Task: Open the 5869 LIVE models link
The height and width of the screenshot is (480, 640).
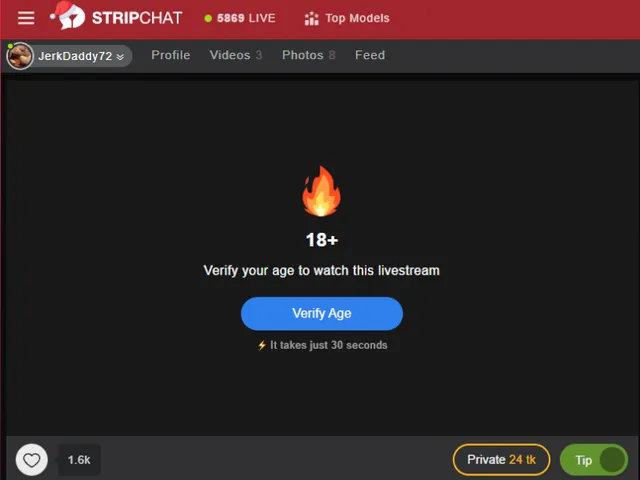Action: [240, 18]
